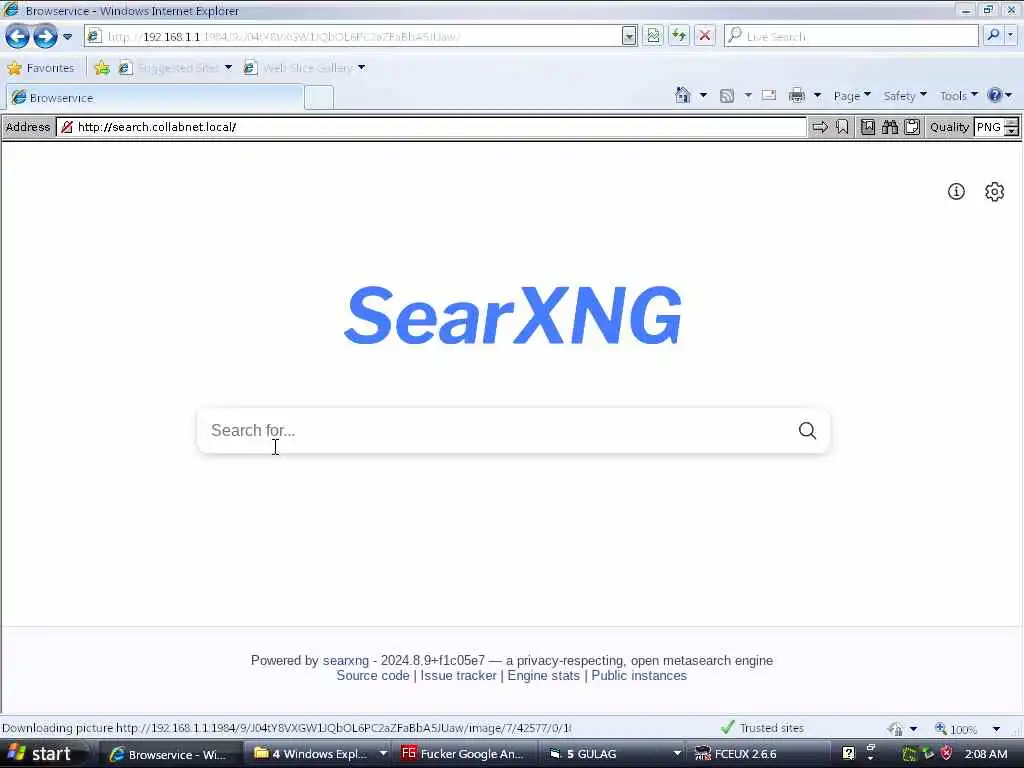Viewport: 1024px width, 768px height.
Task: Click the Protected Mode status bar icon
Action: pos(895,728)
